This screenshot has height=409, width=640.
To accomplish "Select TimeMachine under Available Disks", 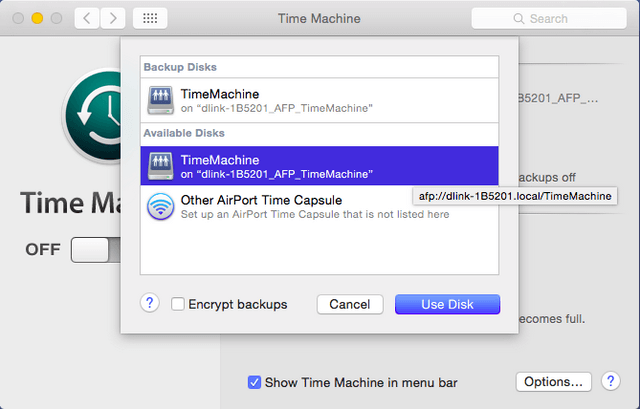I will tap(319, 166).
